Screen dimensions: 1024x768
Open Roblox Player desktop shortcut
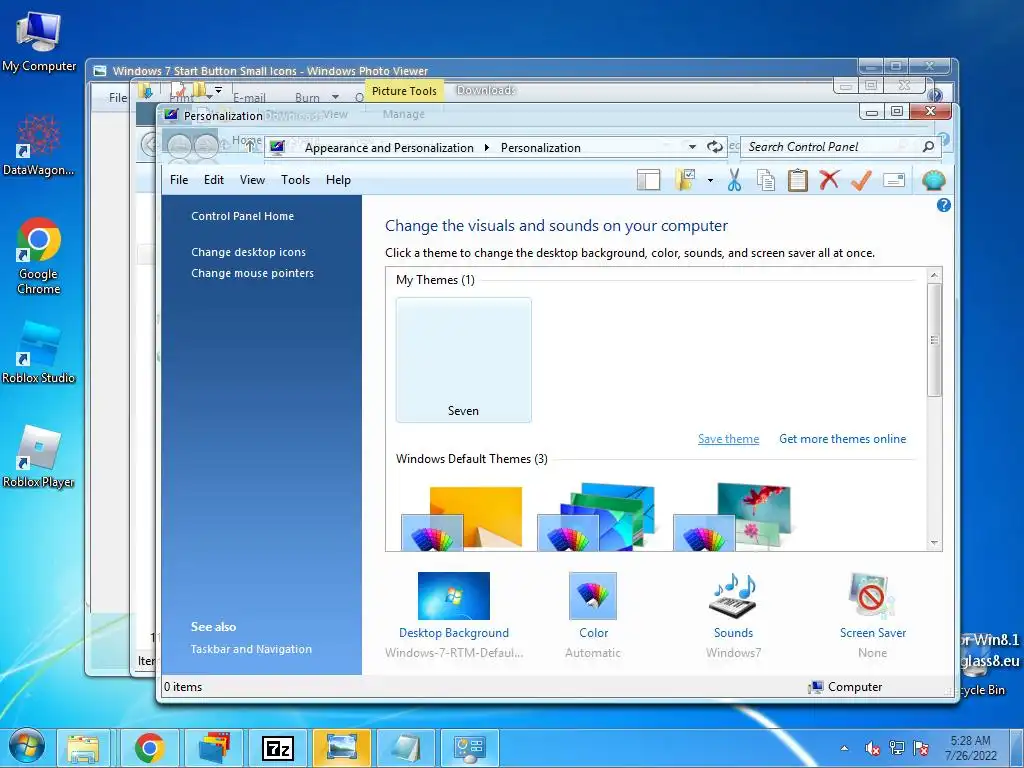pyautogui.click(x=39, y=457)
